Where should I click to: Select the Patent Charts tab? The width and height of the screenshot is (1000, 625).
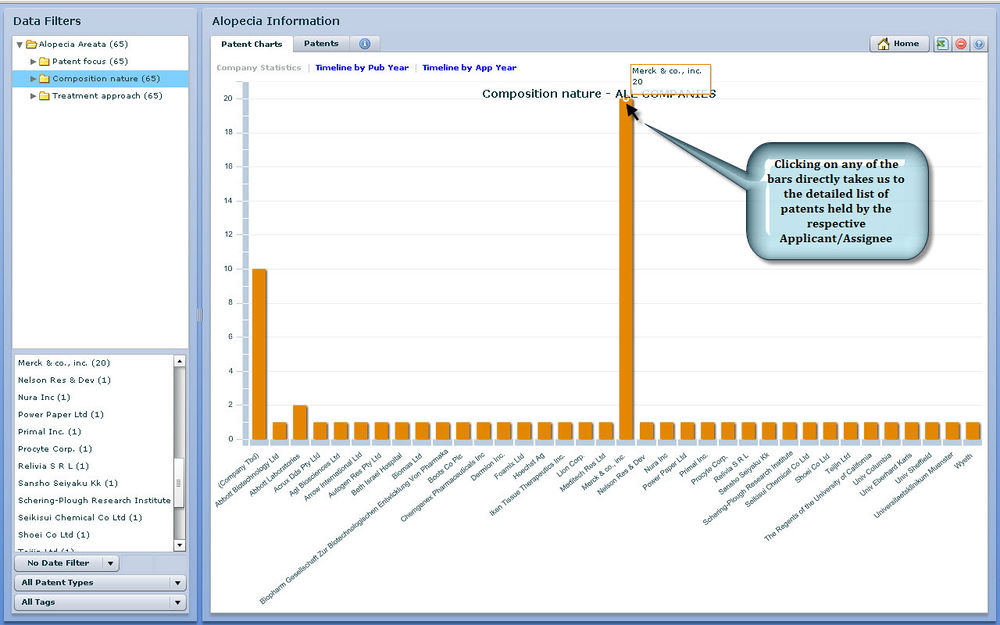coord(251,44)
